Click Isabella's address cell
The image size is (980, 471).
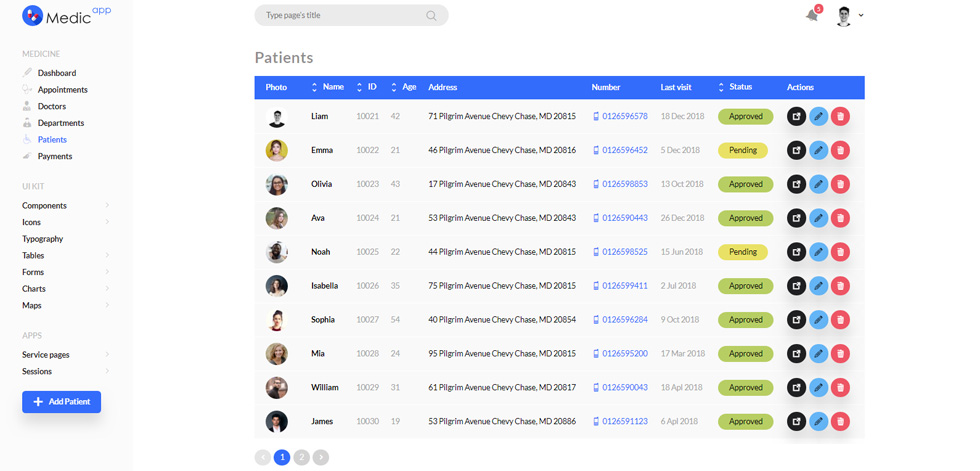pos(502,285)
